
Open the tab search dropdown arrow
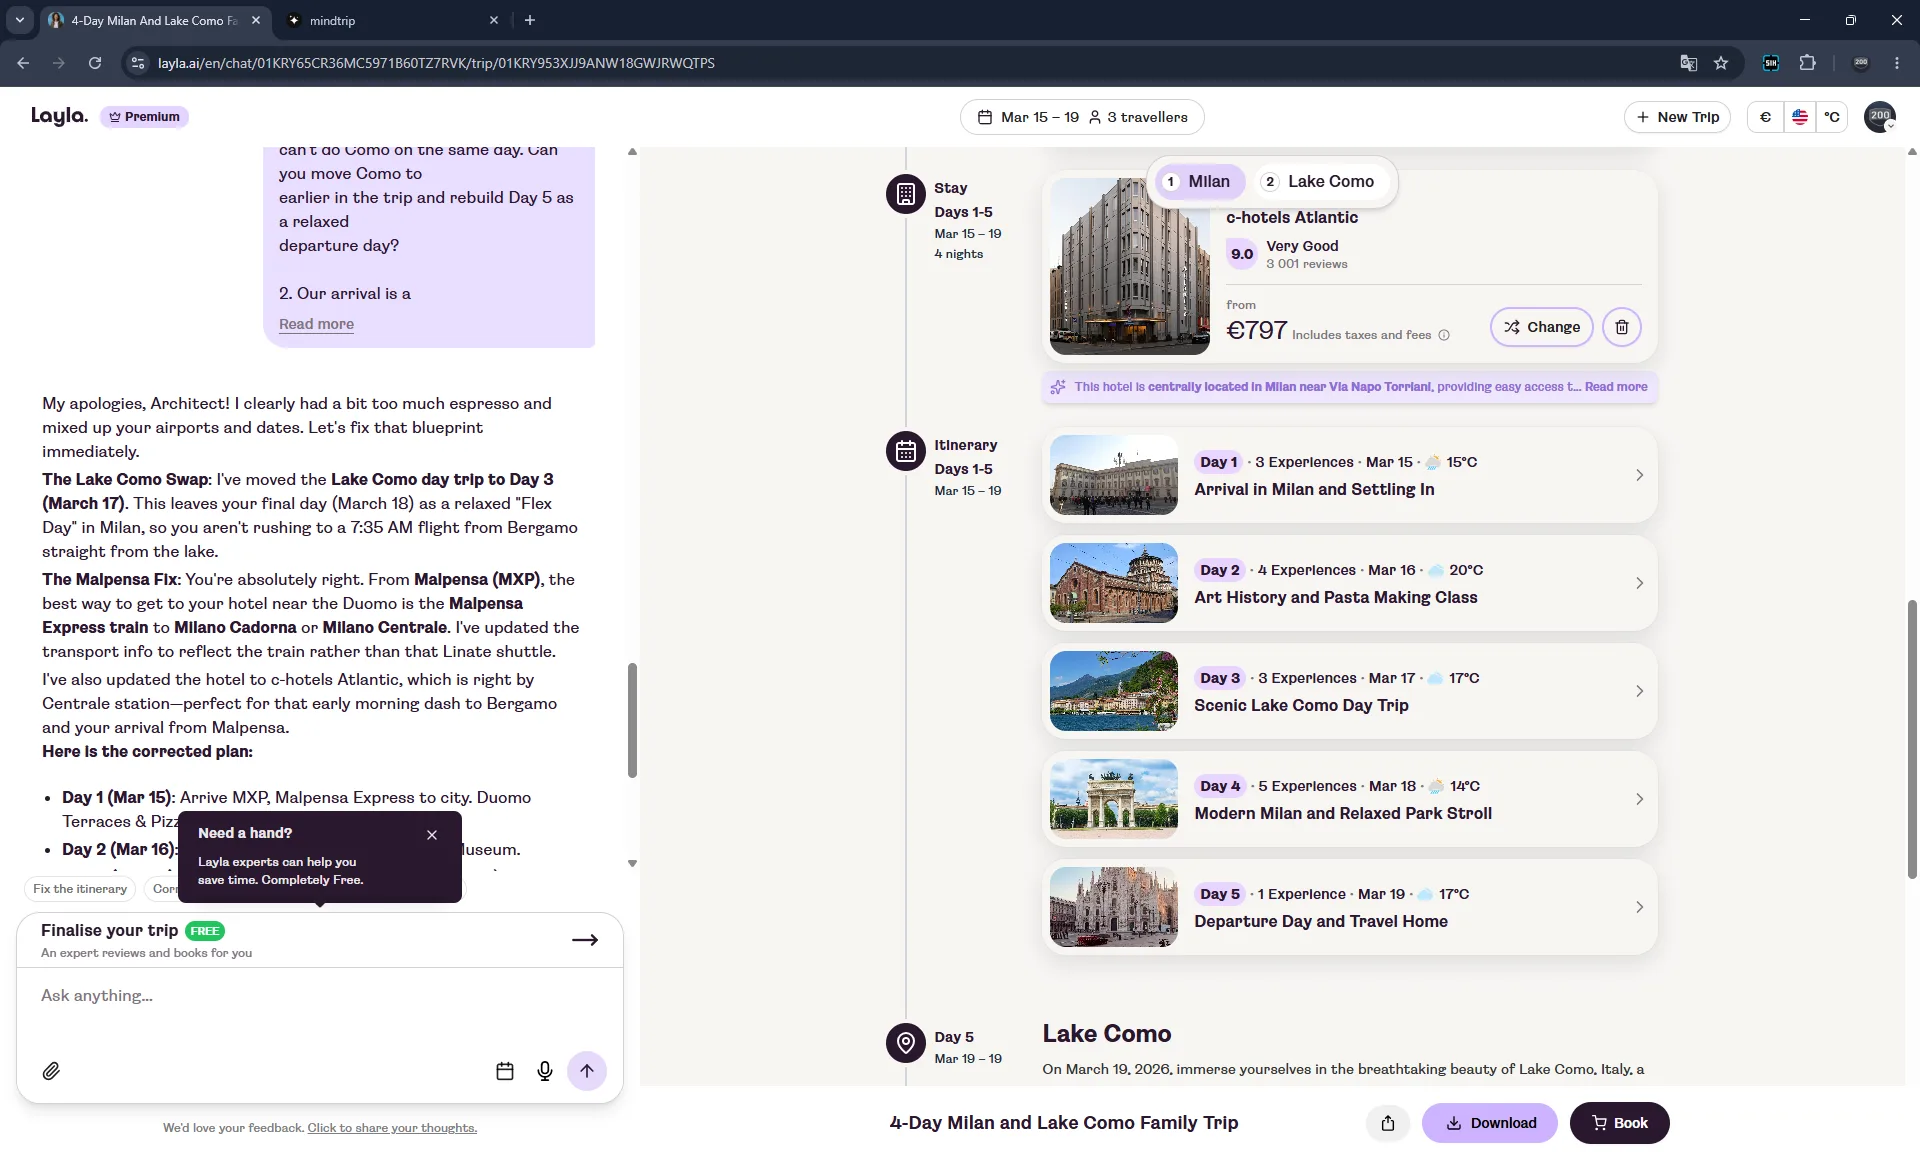click(x=20, y=20)
